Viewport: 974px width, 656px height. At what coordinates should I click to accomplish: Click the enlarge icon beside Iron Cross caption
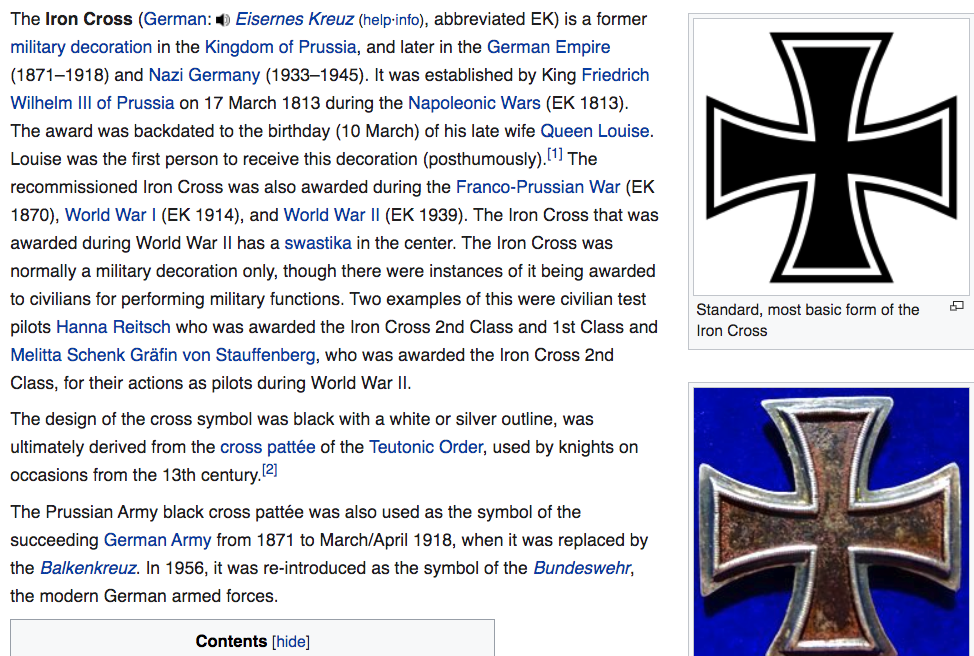(956, 307)
